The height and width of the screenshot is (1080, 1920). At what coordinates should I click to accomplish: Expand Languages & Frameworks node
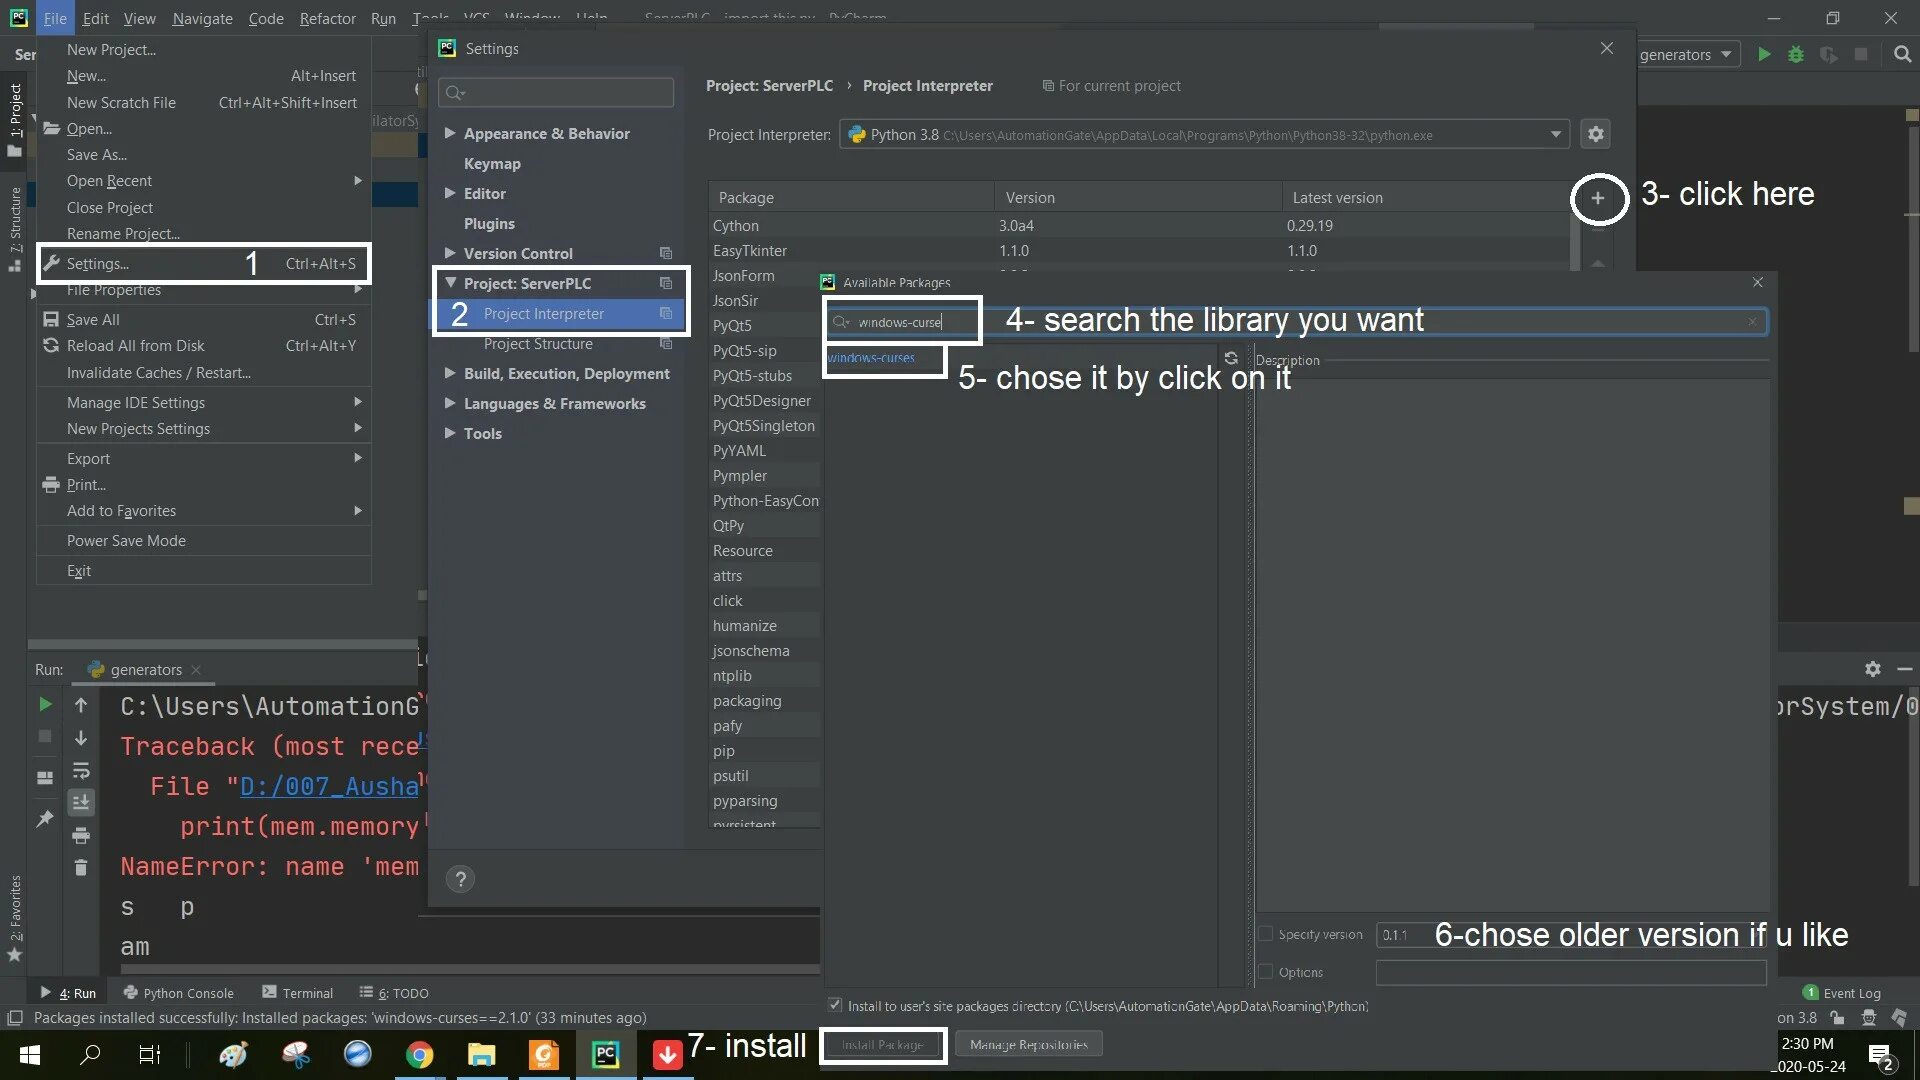click(x=450, y=403)
